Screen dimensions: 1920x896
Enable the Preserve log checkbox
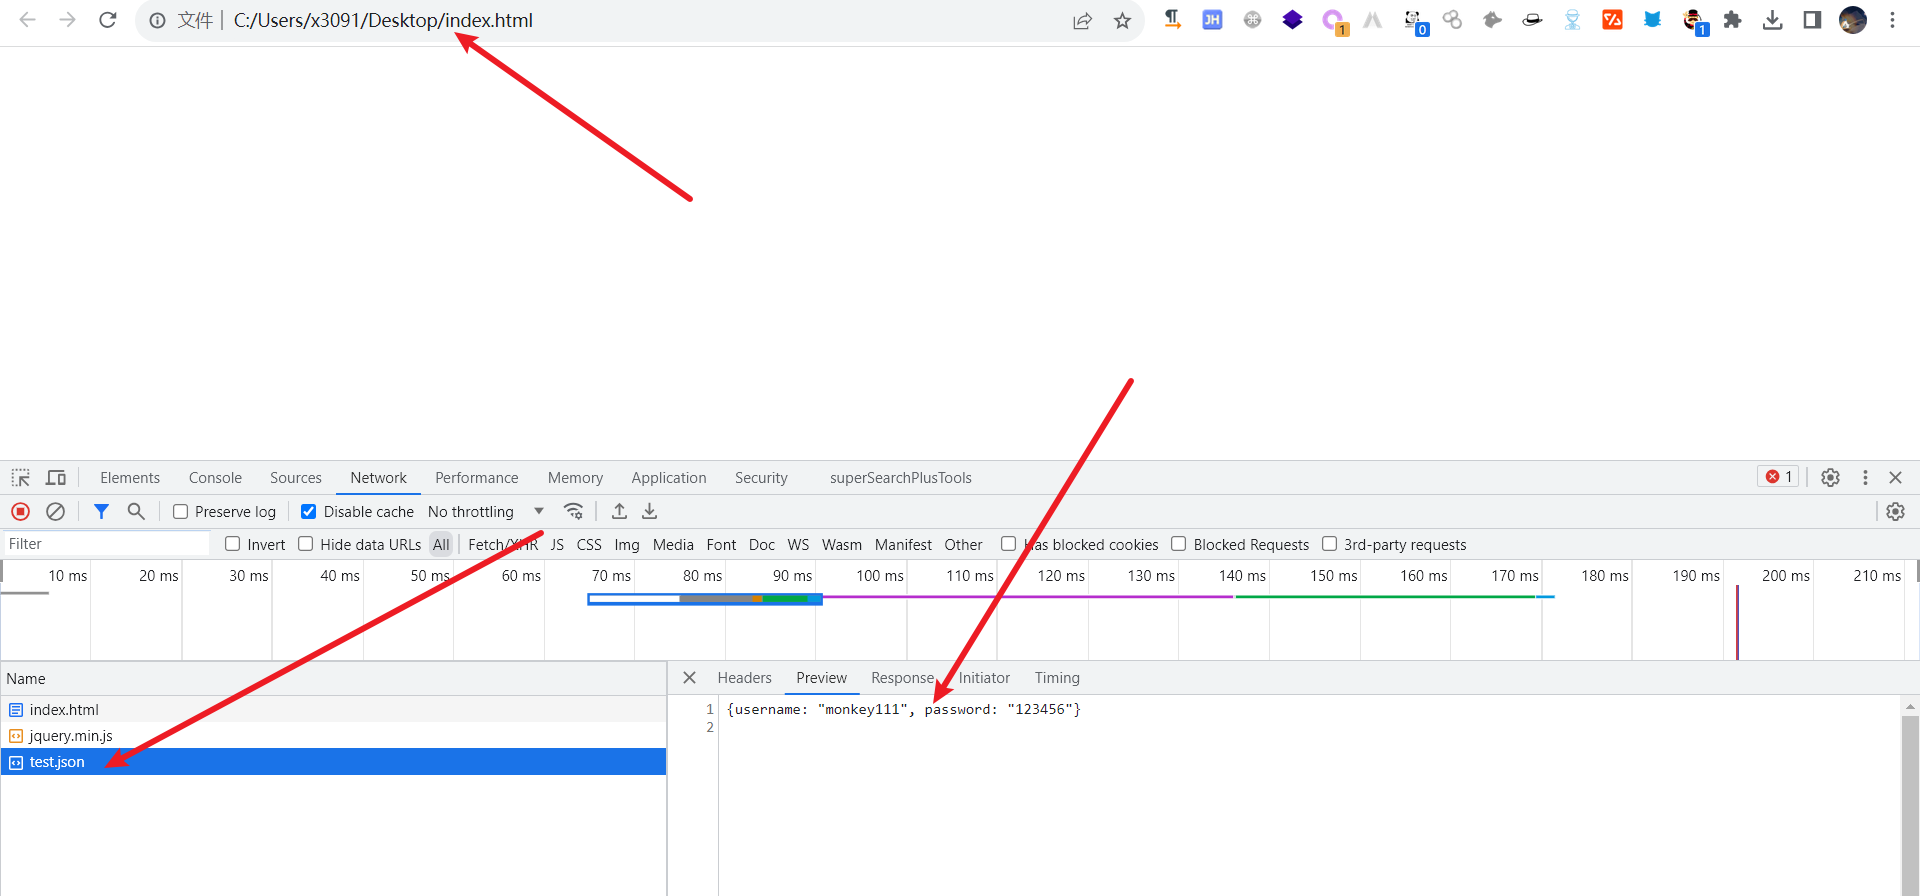[181, 512]
